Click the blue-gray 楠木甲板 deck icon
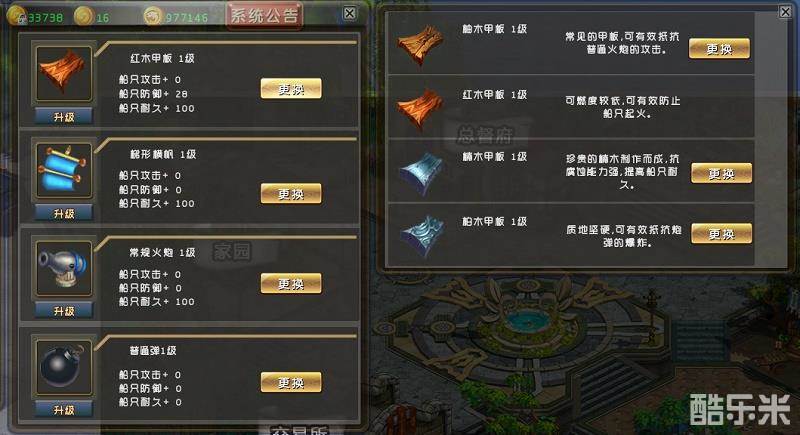The height and width of the screenshot is (435, 800). pos(420,173)
